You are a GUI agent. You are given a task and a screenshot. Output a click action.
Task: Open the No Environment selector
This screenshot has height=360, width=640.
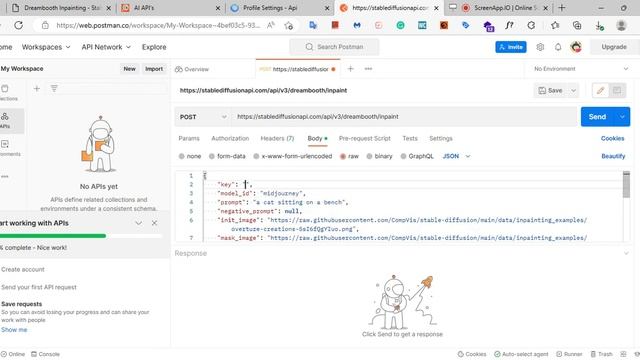581,69
